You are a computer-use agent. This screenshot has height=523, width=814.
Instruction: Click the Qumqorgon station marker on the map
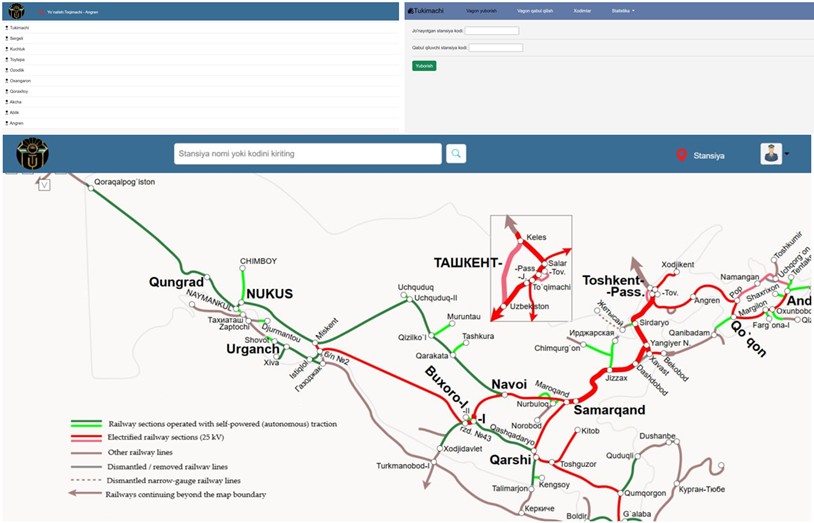620,492
